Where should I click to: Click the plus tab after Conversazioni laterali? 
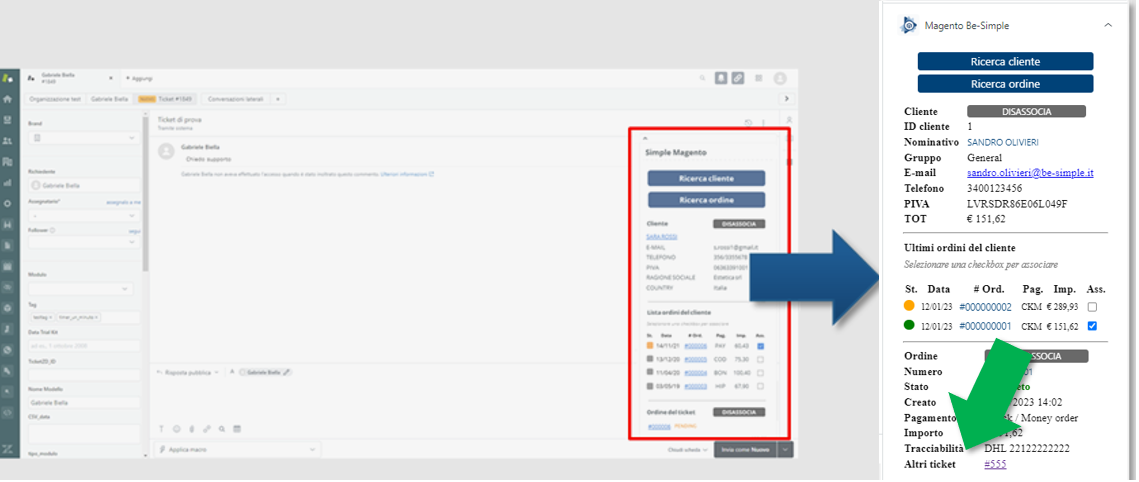[278, 98]
